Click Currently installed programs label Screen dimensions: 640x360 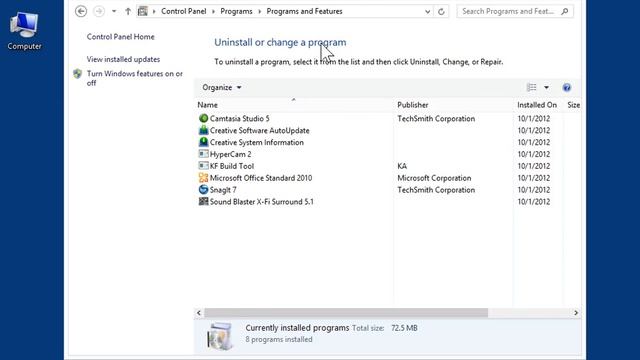pos(297,328)
